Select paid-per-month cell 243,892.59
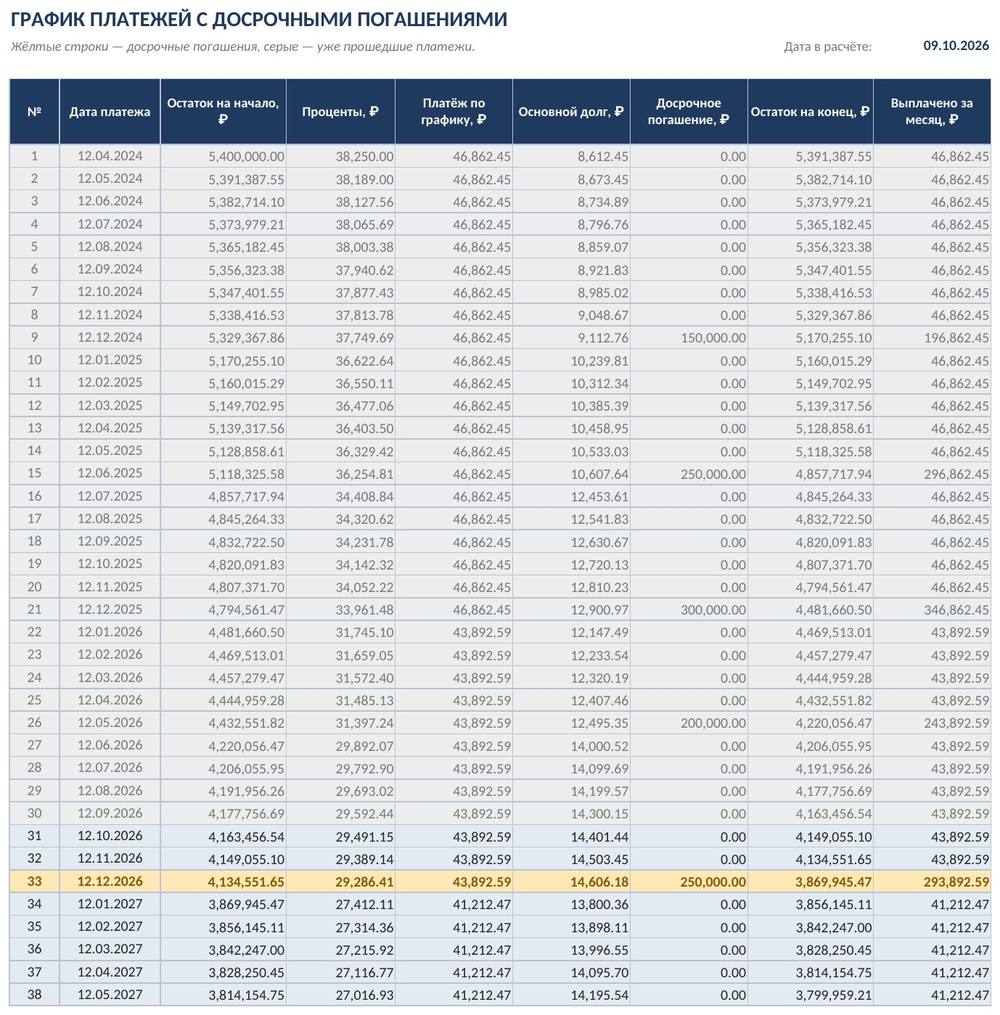Viewport: 1000px width, 1015px height. coord(932,722)
